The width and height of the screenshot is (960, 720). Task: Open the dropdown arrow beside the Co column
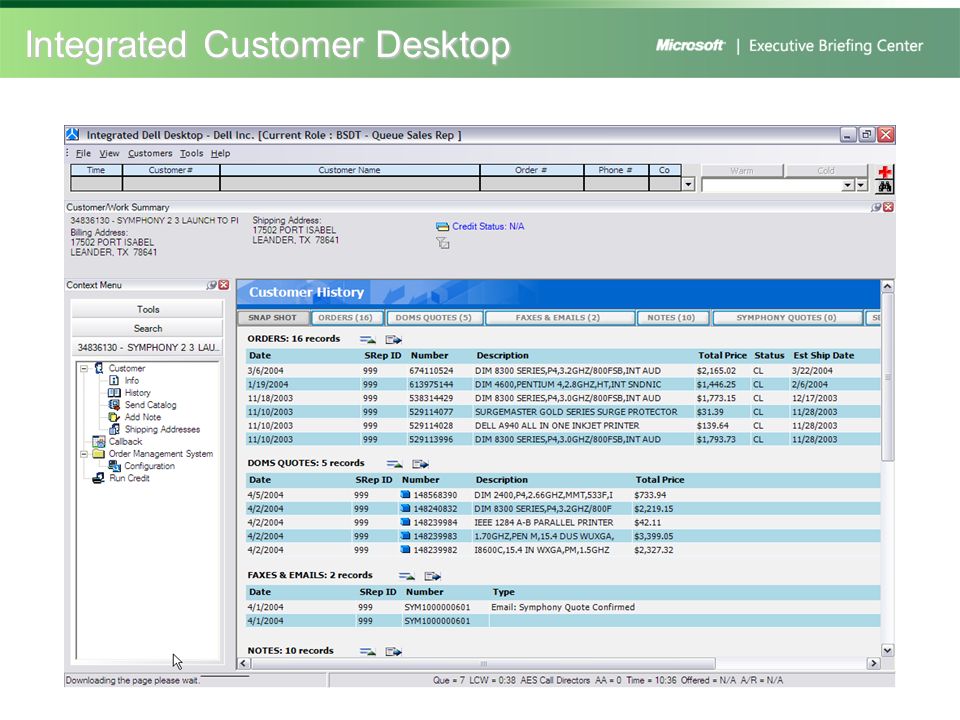tap(689, 184)
